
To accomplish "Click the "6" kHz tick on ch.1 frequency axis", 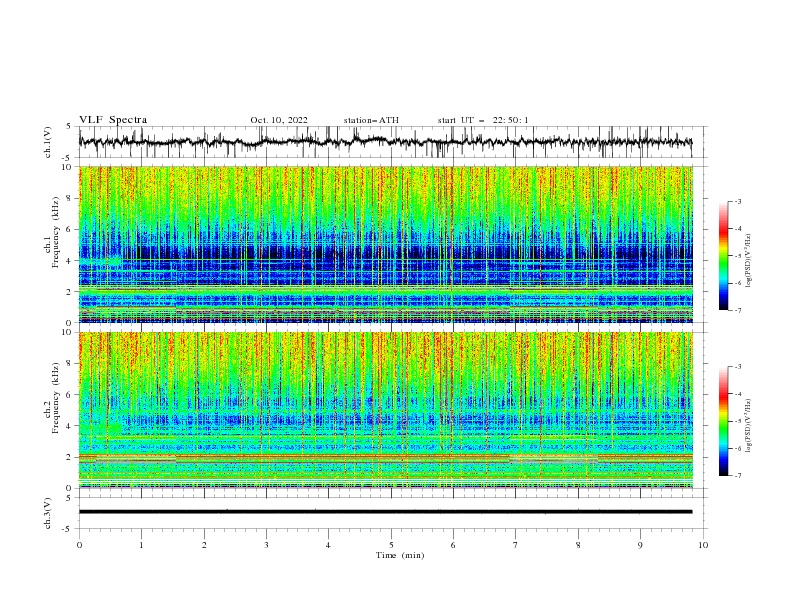I will (69, 229).
